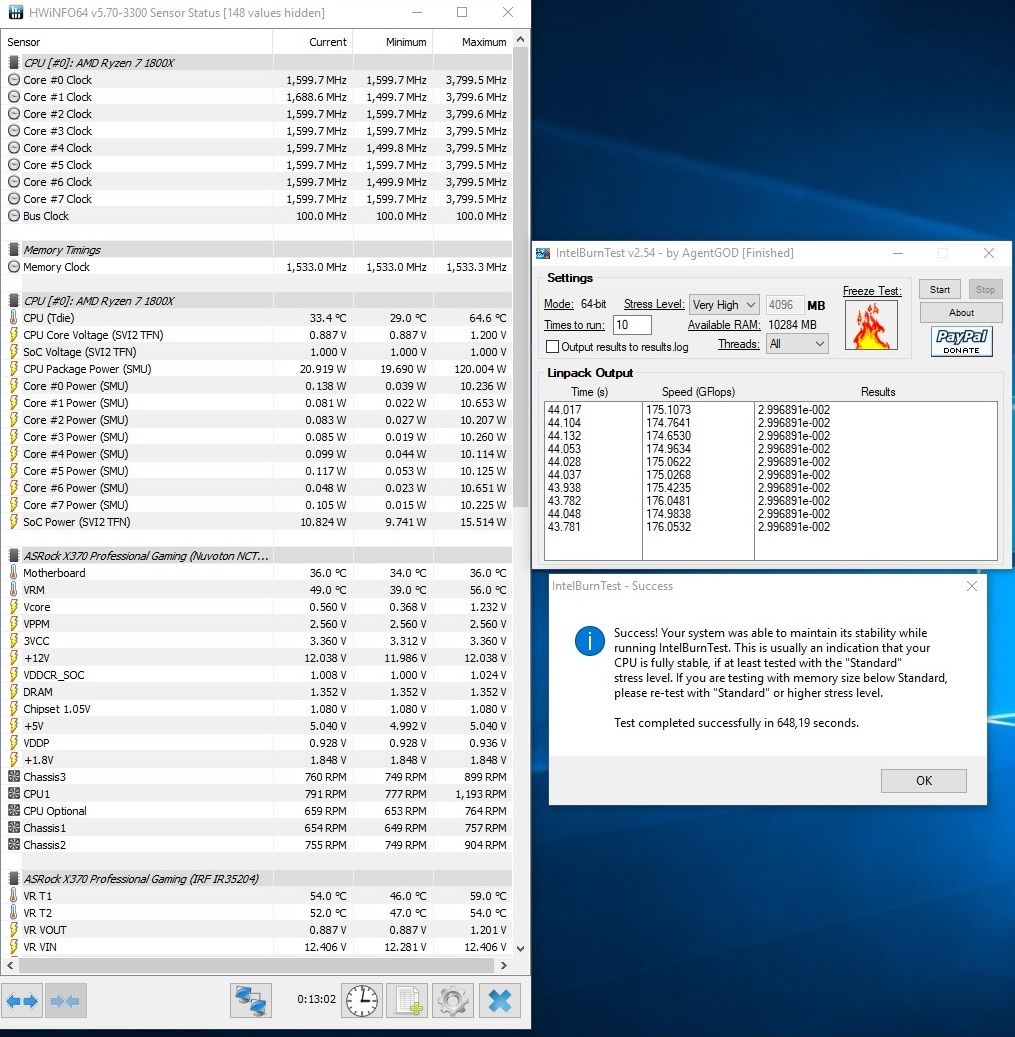Click the VR T1 thermometer icon

(x=14, y=896)
